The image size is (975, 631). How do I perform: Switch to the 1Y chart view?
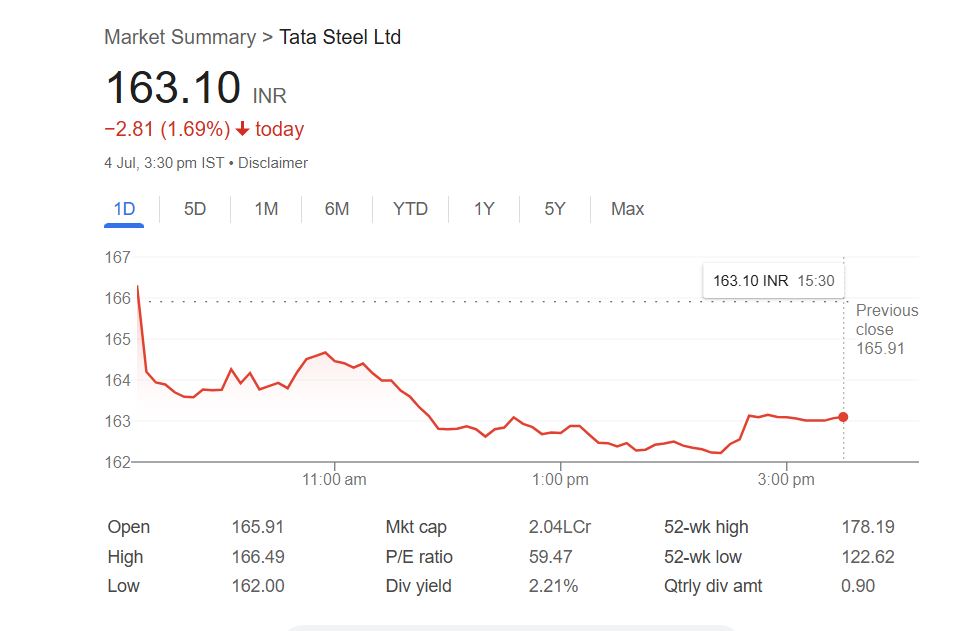(x=484, y=209)
